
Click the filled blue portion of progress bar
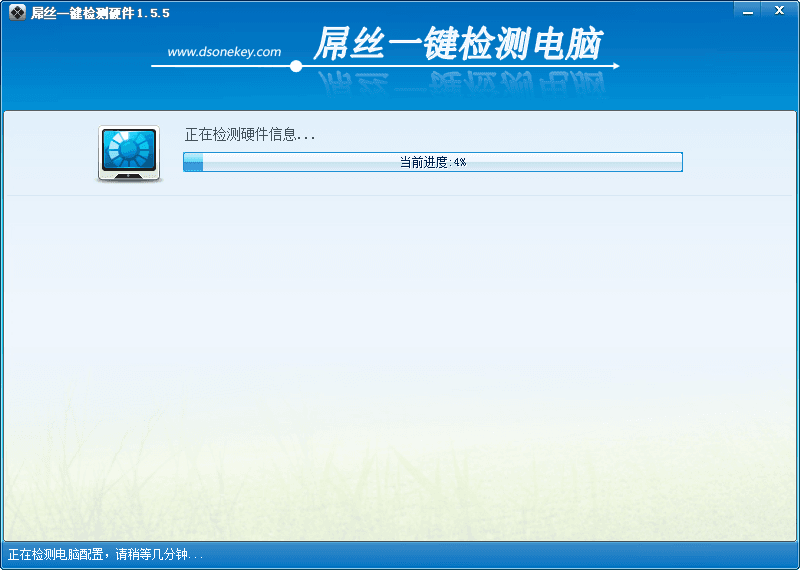(x=193, y=162)
